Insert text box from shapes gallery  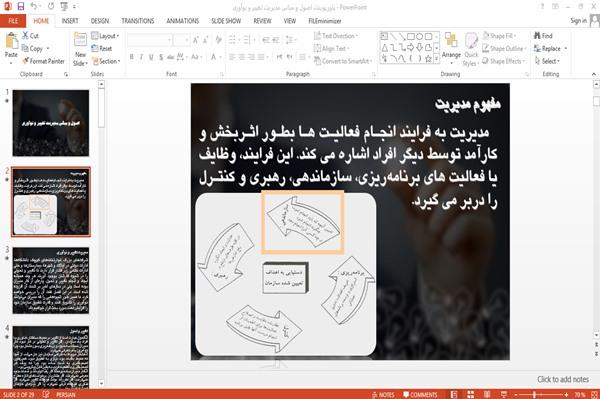(384, 37)
